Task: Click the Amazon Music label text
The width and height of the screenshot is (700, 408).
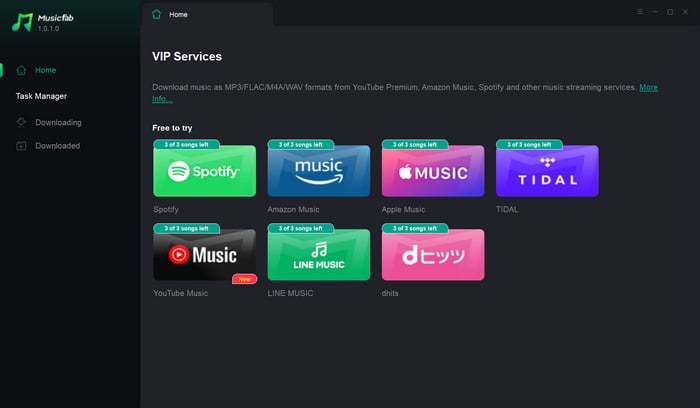Action: click(x=293, y=209)
